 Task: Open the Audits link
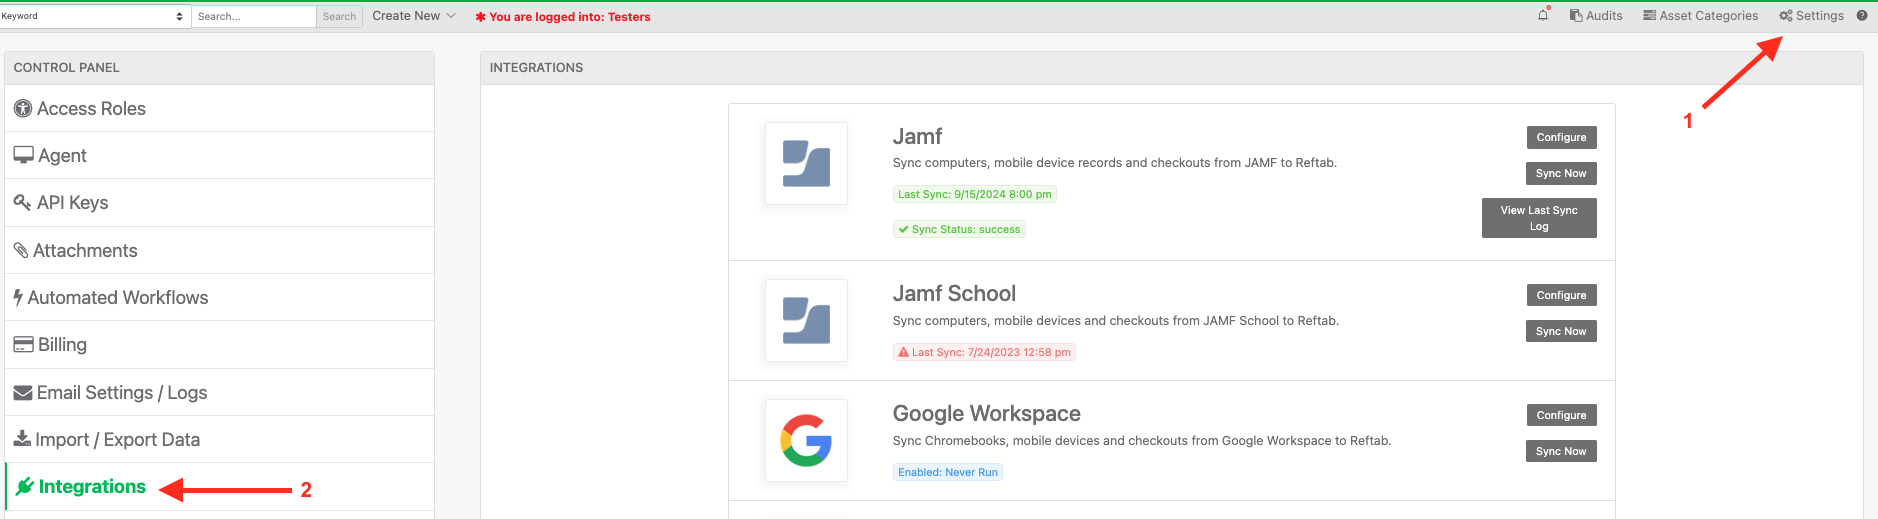pyautogui.click(x=1596, y=16)
